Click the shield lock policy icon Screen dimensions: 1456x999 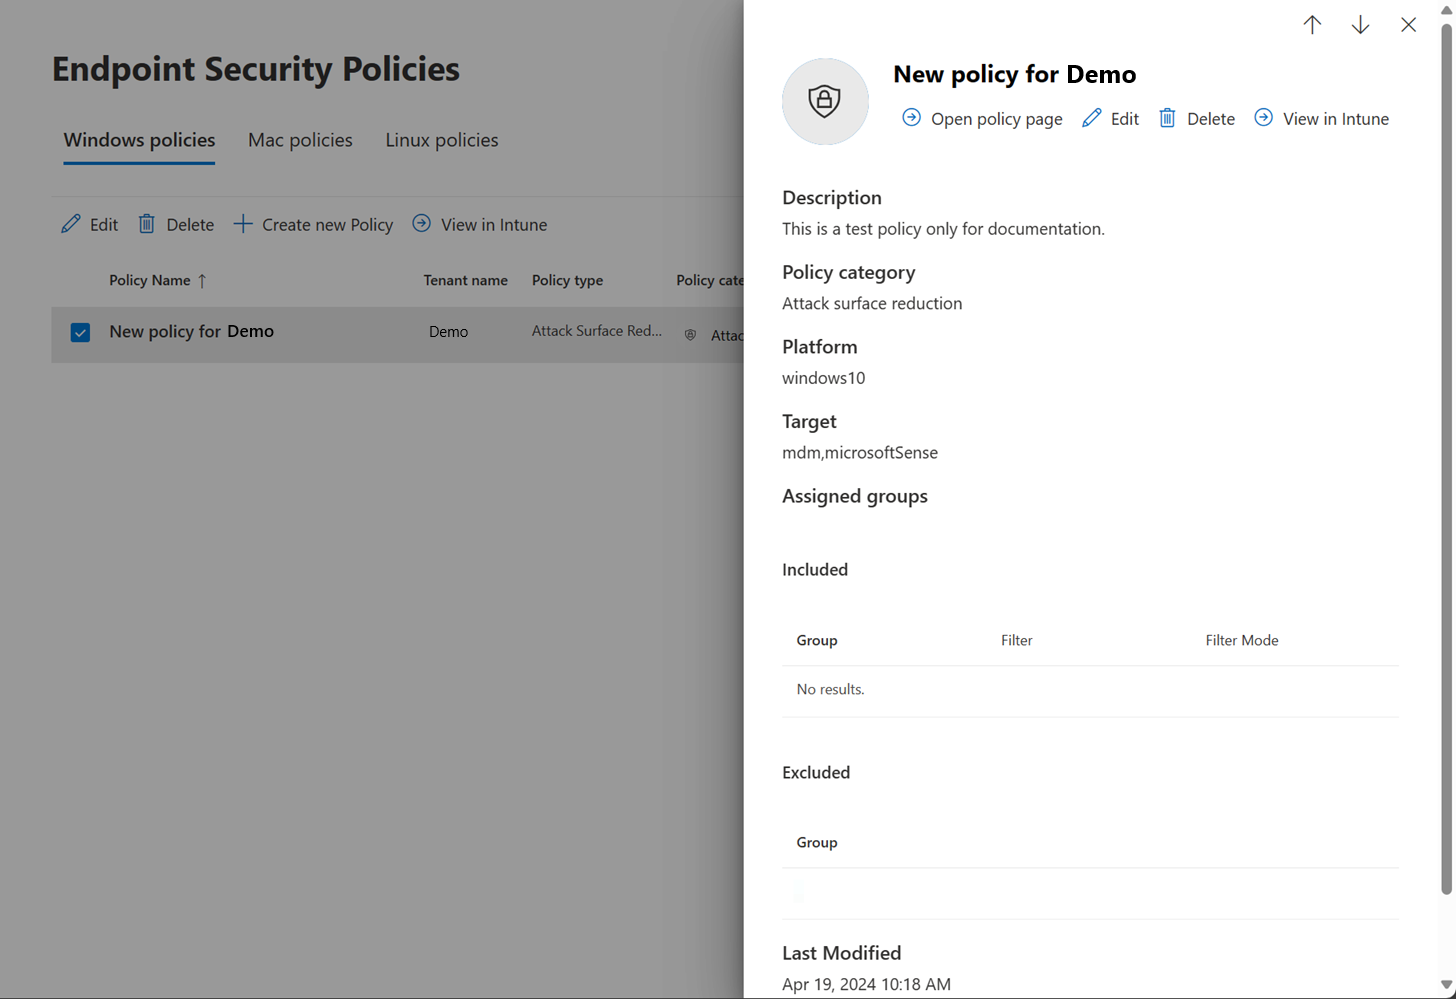(824, 101)
